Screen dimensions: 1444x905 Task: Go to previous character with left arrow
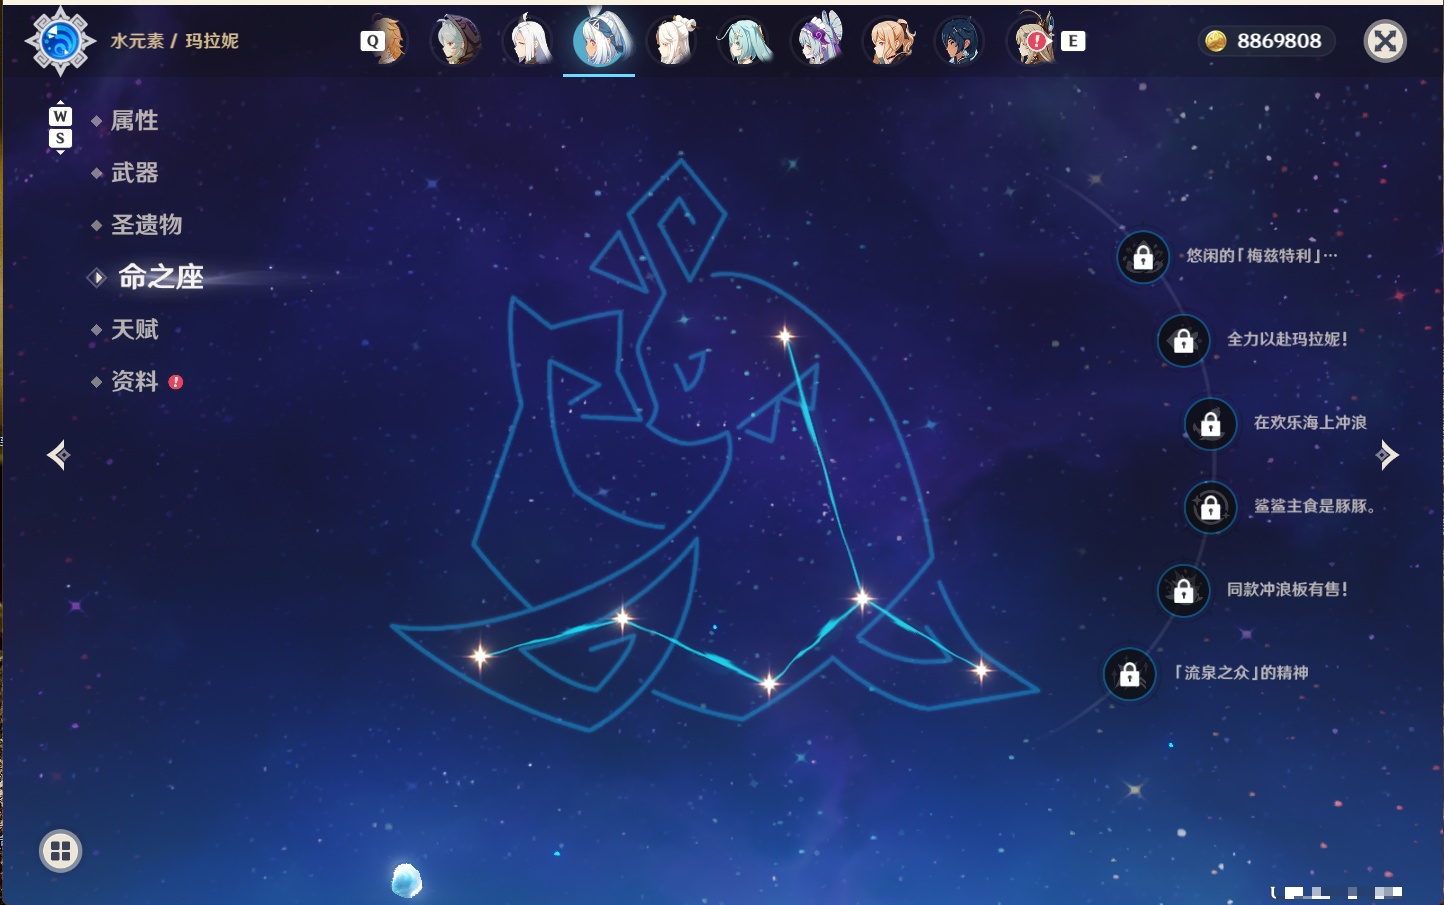tap(59, 455)
